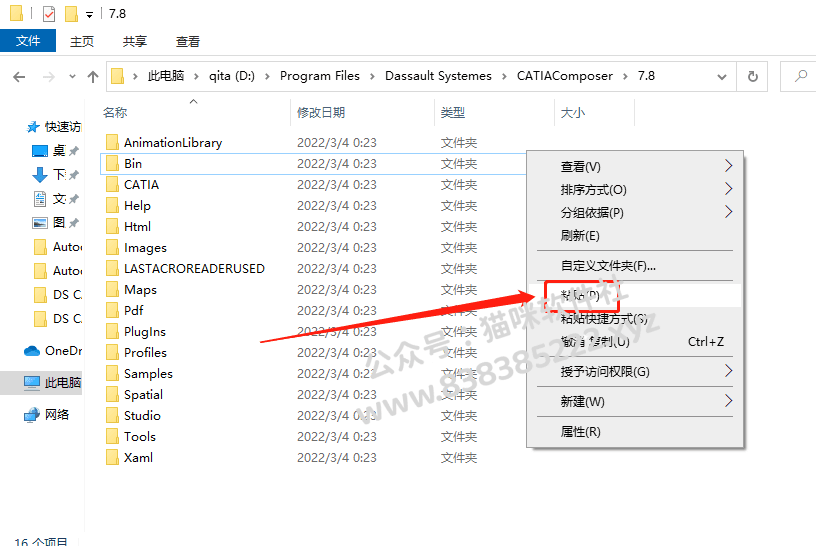
Task: Select the Pdf folder icon
Action: coord(112,310)
